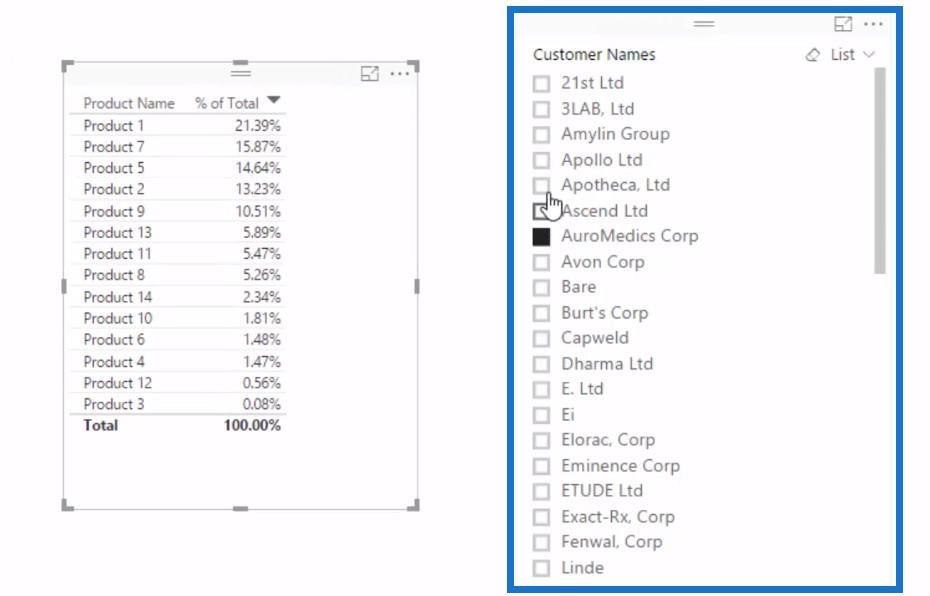The image size is (930, 596).
Task: Select the Product 13 row name
Action: [117, 233]
